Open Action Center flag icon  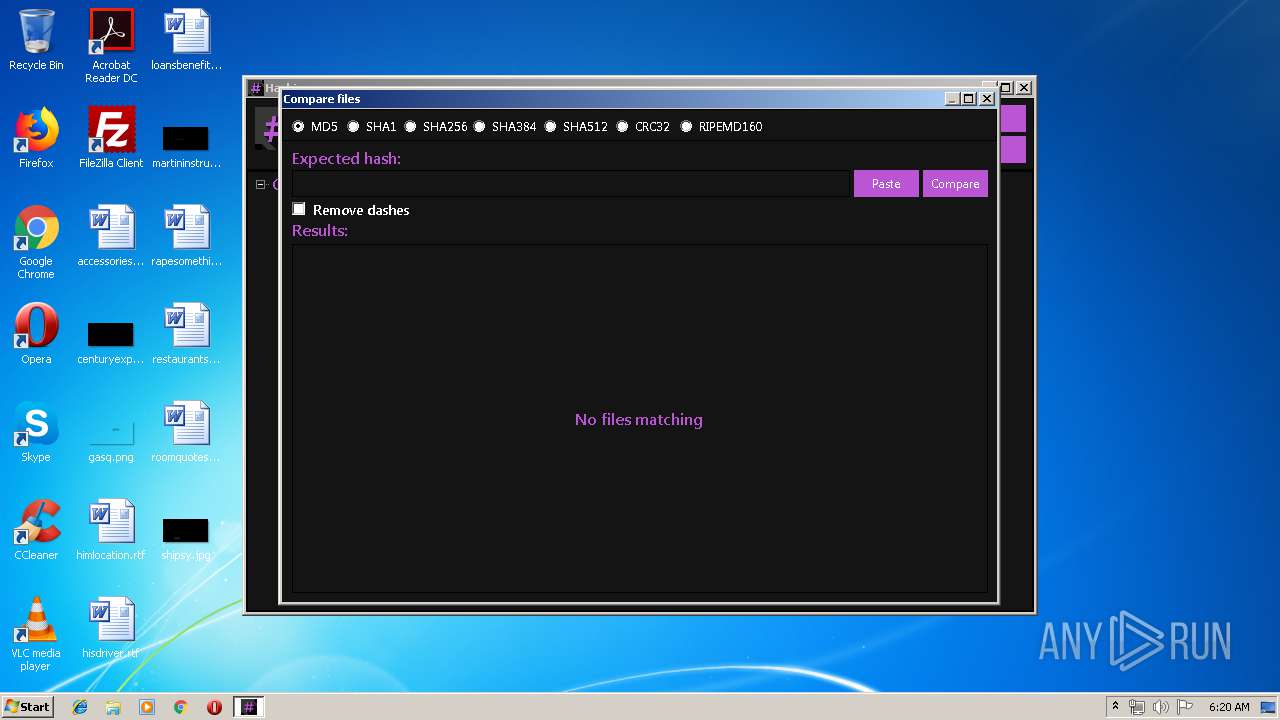(x=1184, y=707)
